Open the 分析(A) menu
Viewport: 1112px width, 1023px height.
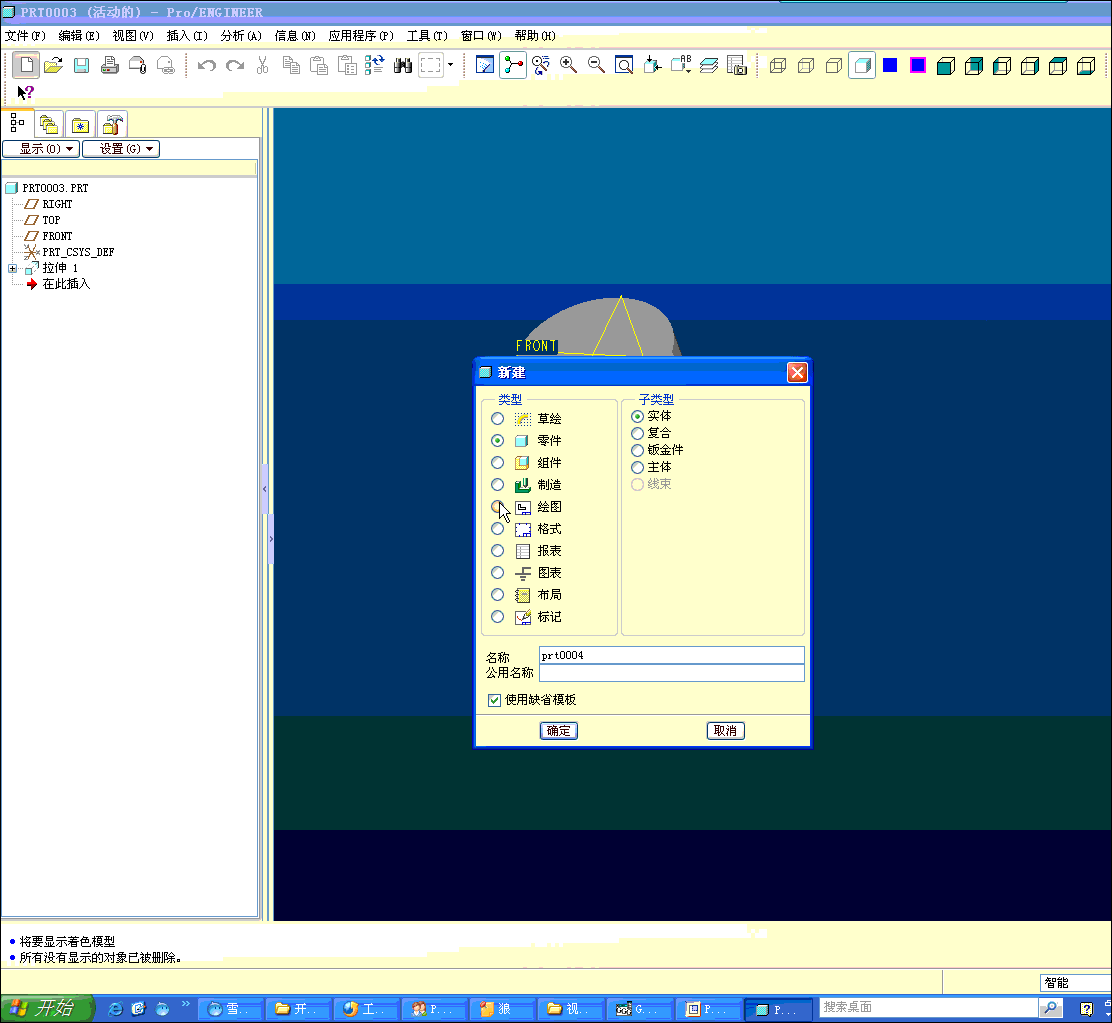coord(241,35)
